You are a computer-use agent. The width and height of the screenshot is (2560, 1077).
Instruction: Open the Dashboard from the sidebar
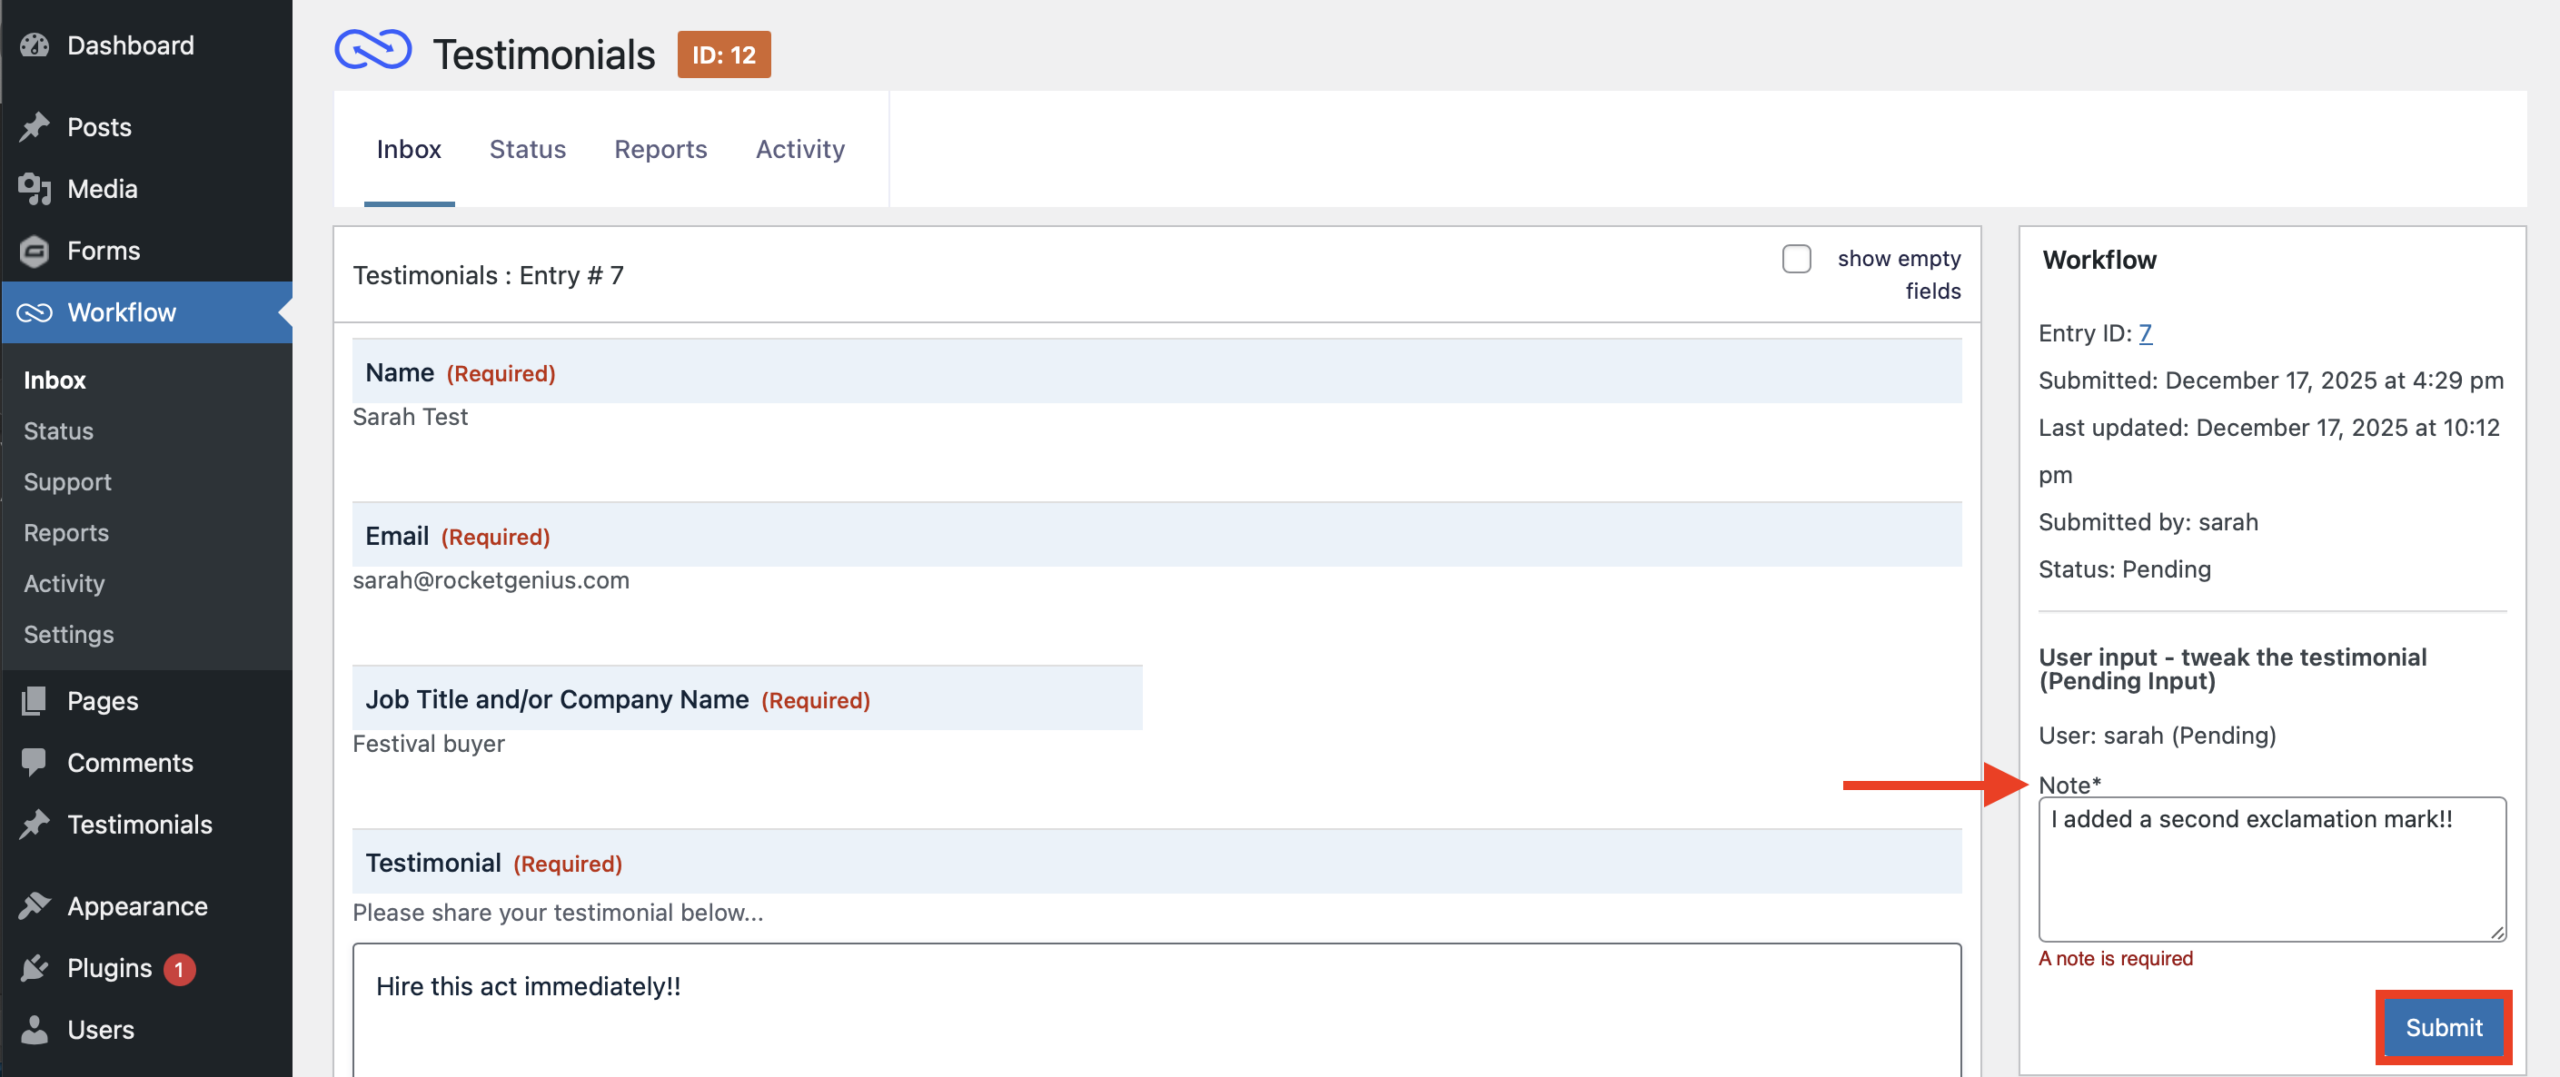(x=36, y=45)
